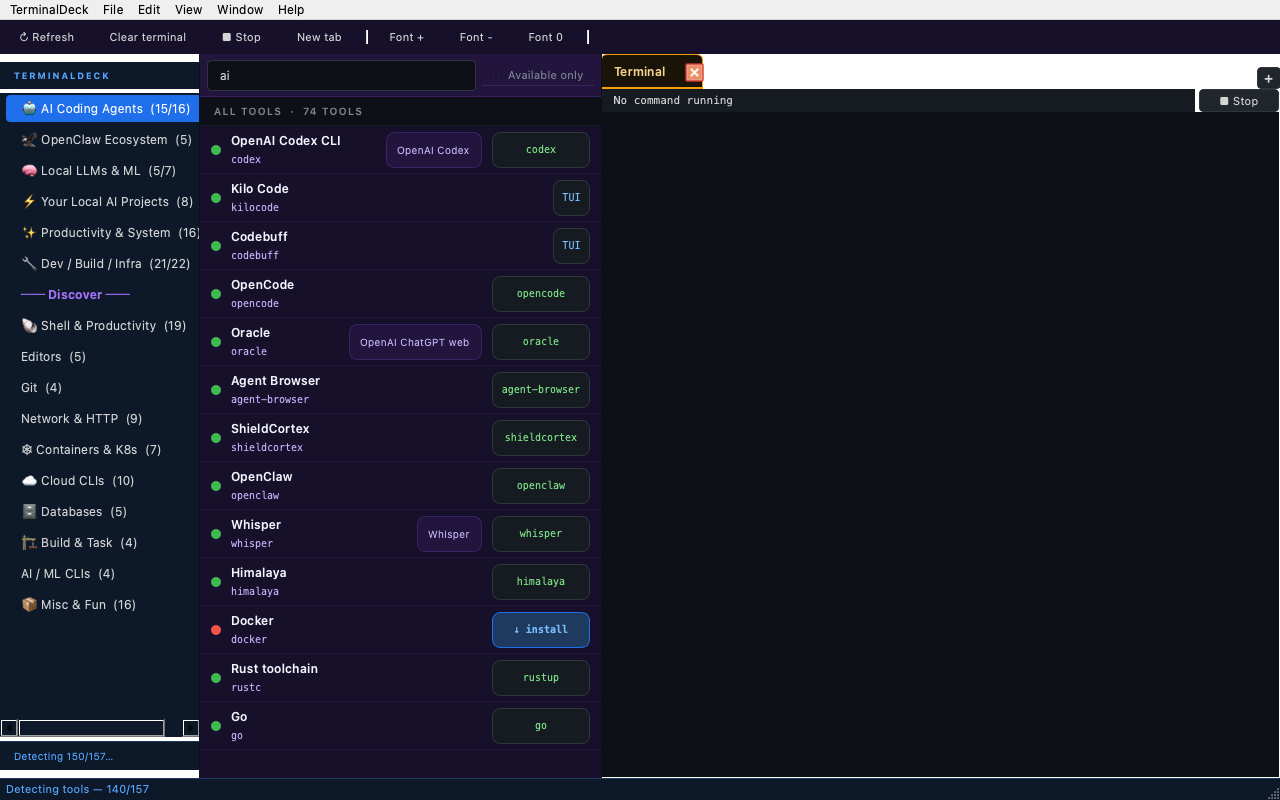Open the Build & Task crane category

click(100, 543)
